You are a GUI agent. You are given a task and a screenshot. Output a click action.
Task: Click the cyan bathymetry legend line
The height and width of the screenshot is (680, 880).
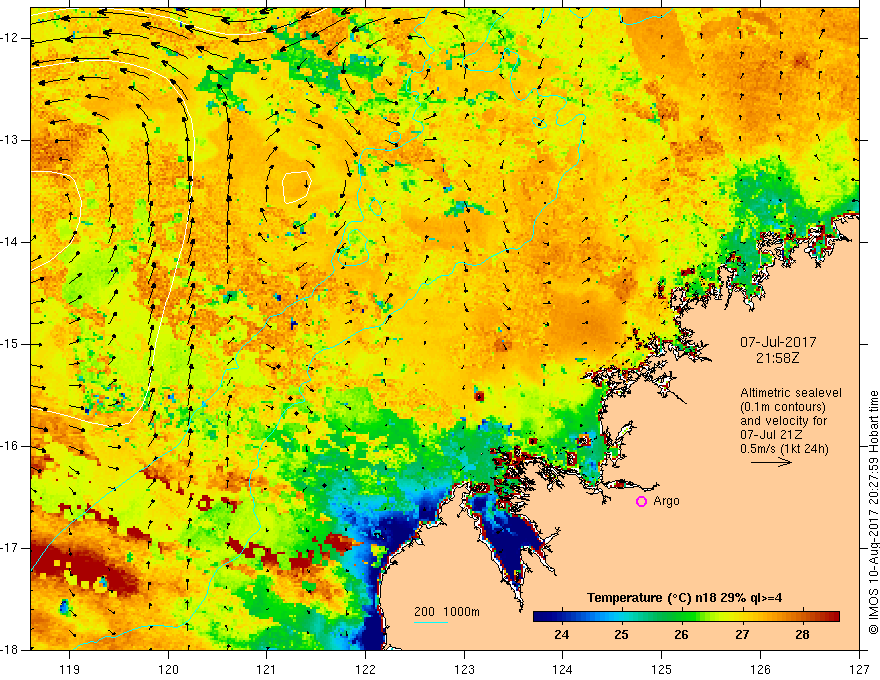point(431,622)
